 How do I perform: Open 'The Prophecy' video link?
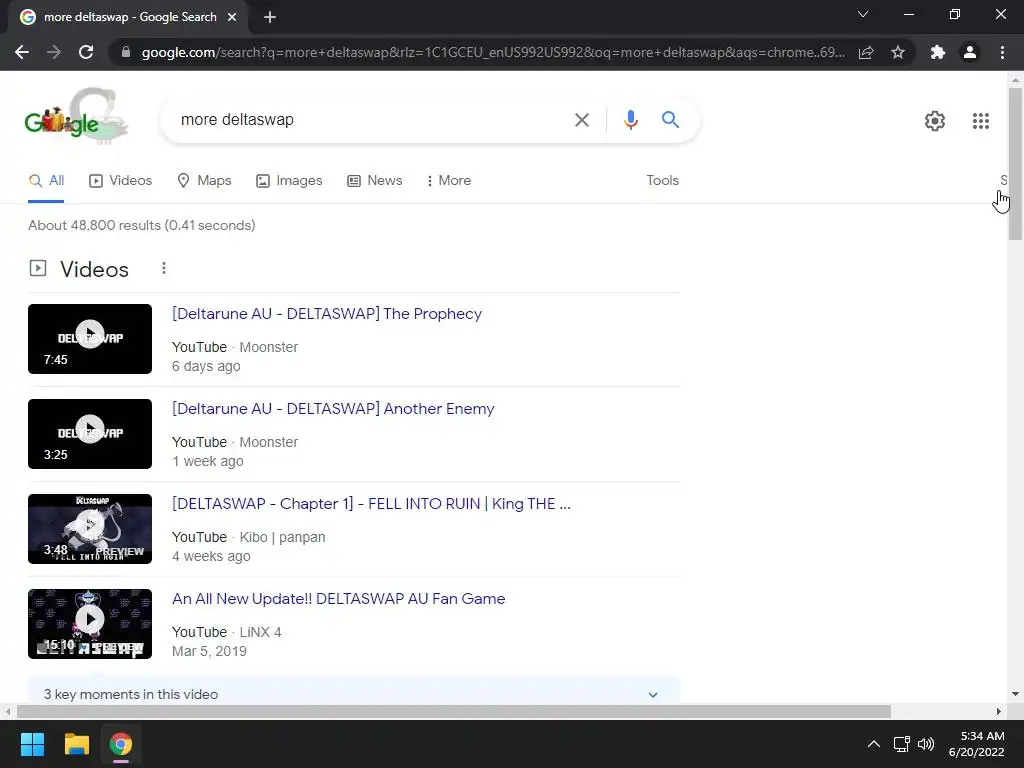tap(327, 313)
